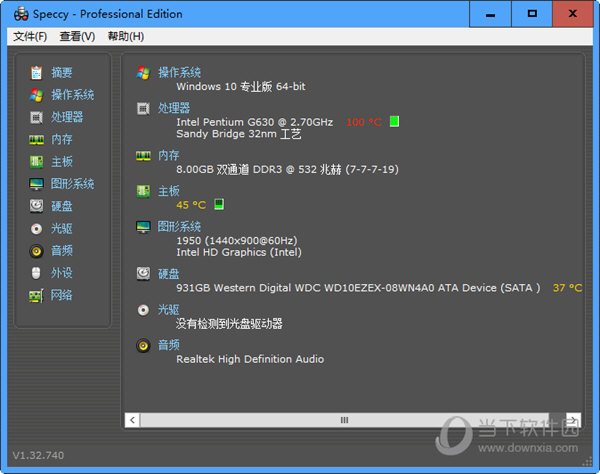Open the 摘要 summary sidebar icon
Screen dimensions: 600x474
[36, 73]
